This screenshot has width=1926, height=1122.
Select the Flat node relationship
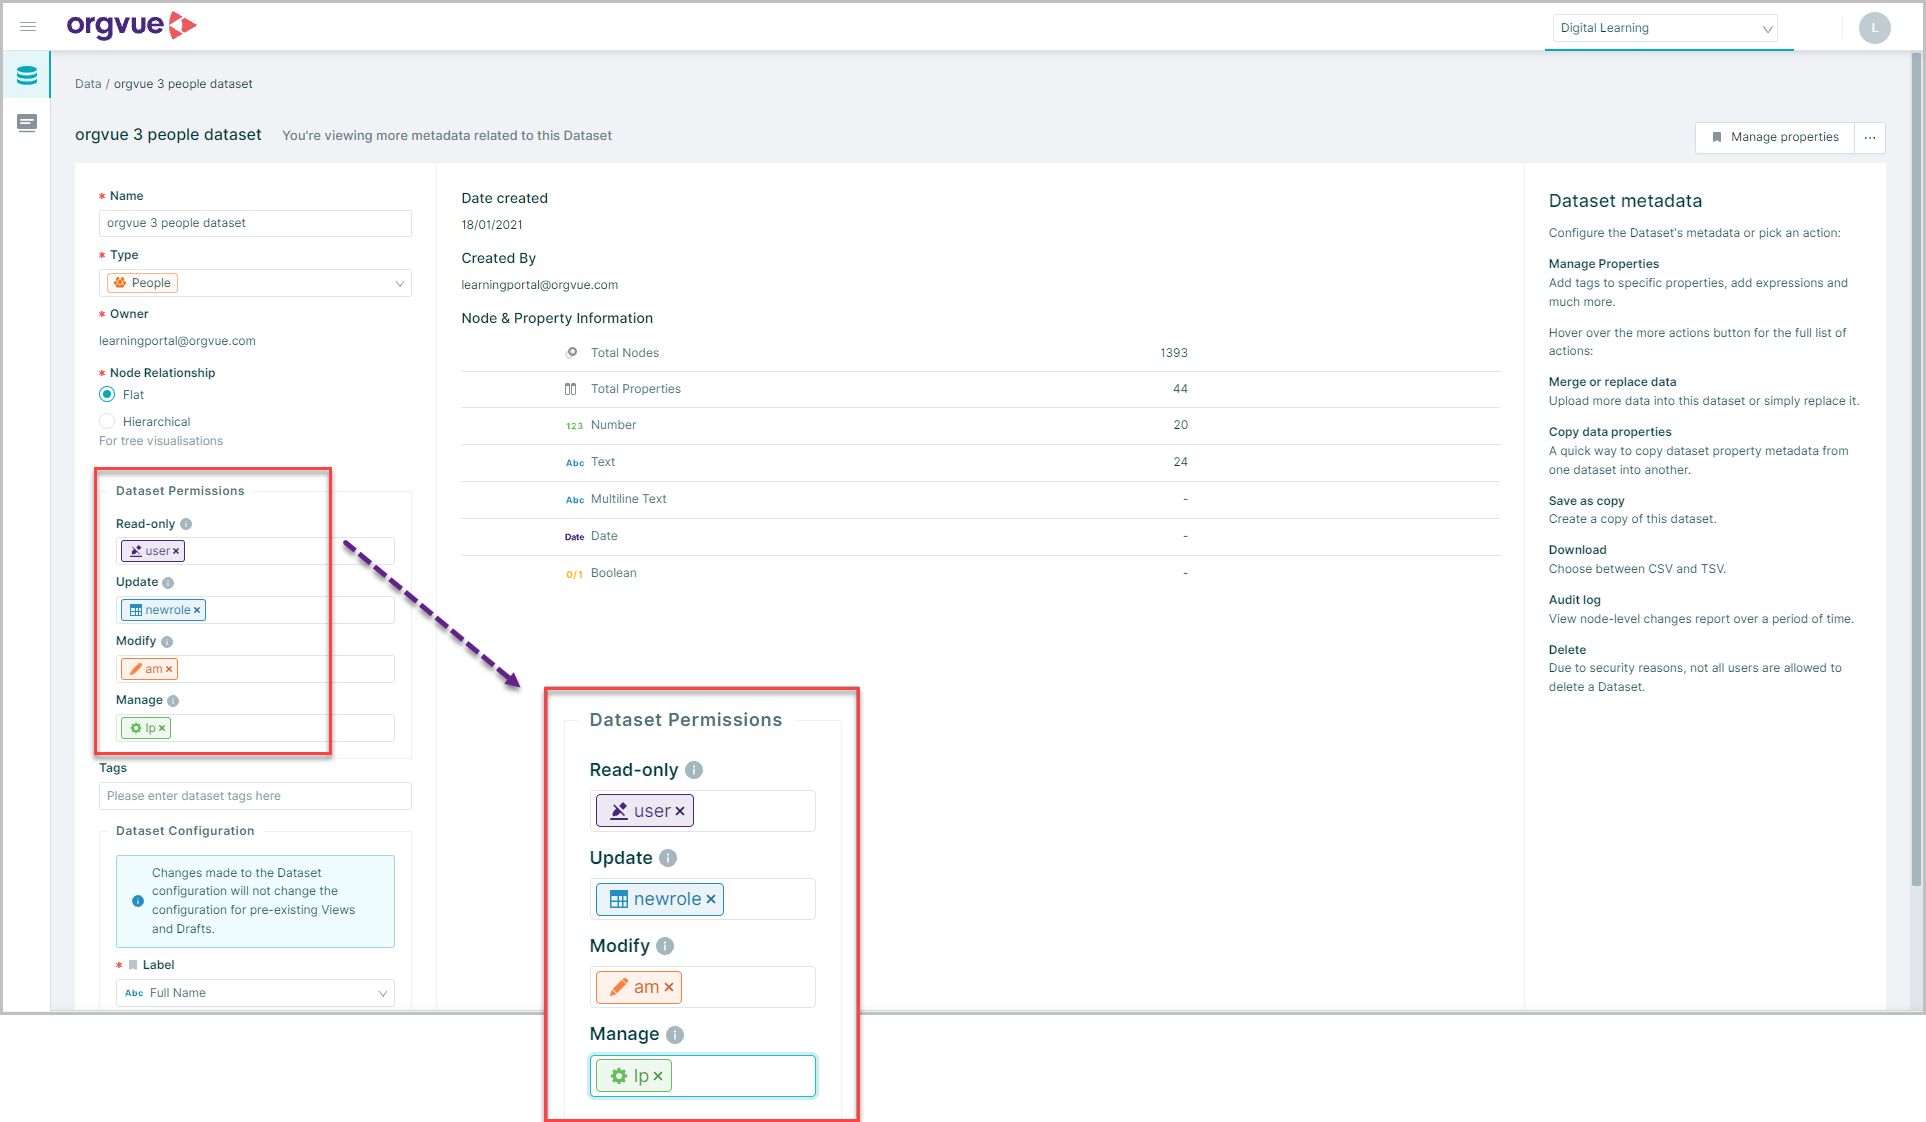coord(107,395)
